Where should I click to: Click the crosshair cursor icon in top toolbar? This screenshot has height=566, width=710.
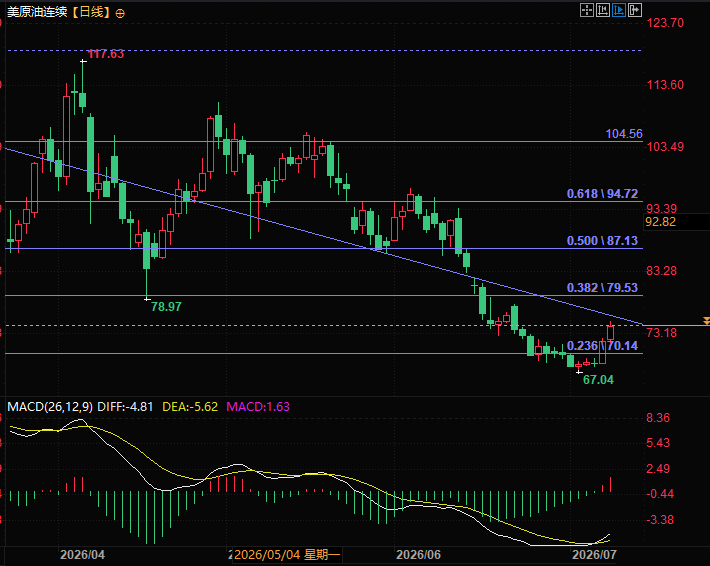click(x=587, y=10)
